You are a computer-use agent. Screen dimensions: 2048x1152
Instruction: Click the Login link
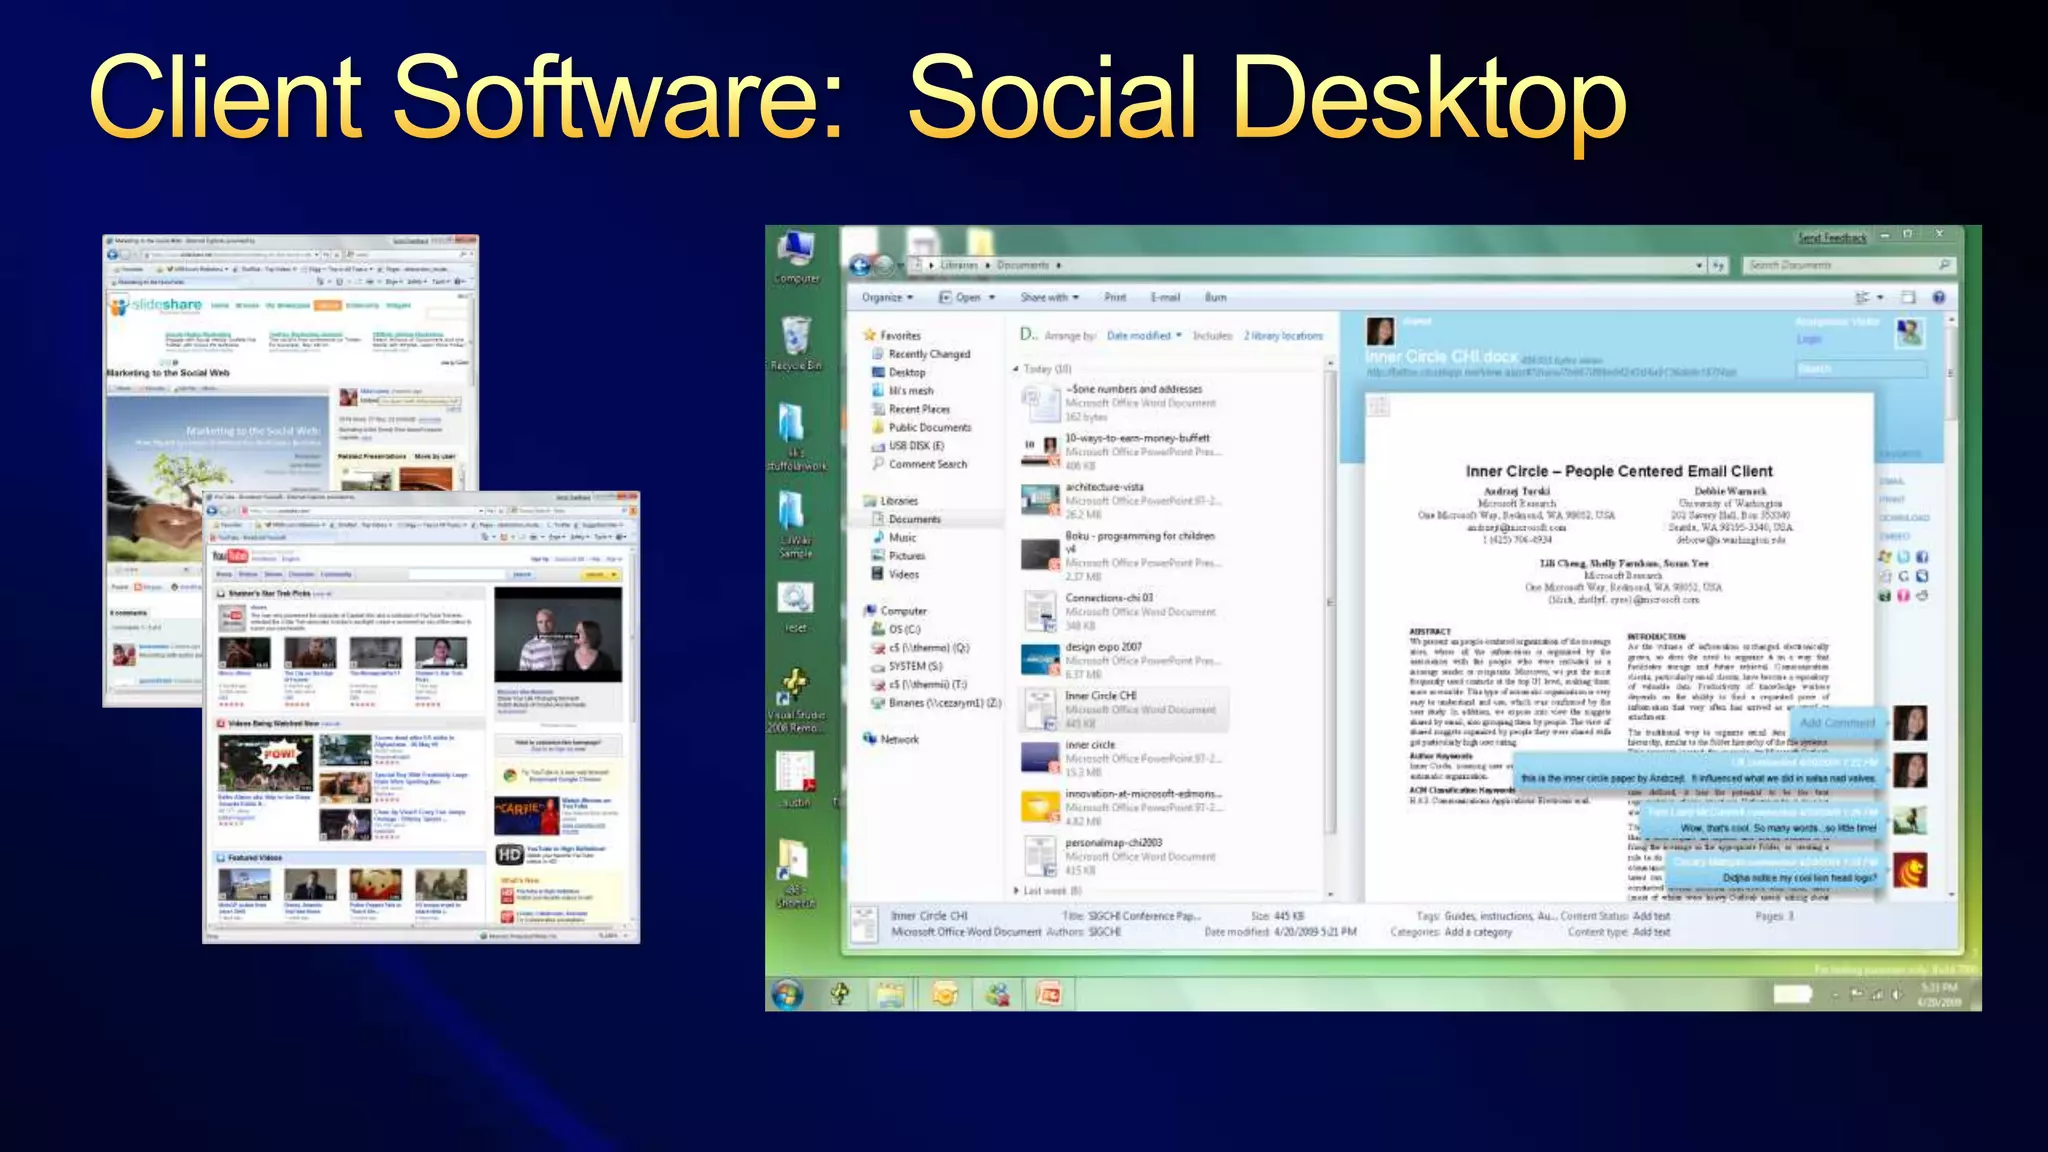pyautogui.click(x=1809, y=340)
